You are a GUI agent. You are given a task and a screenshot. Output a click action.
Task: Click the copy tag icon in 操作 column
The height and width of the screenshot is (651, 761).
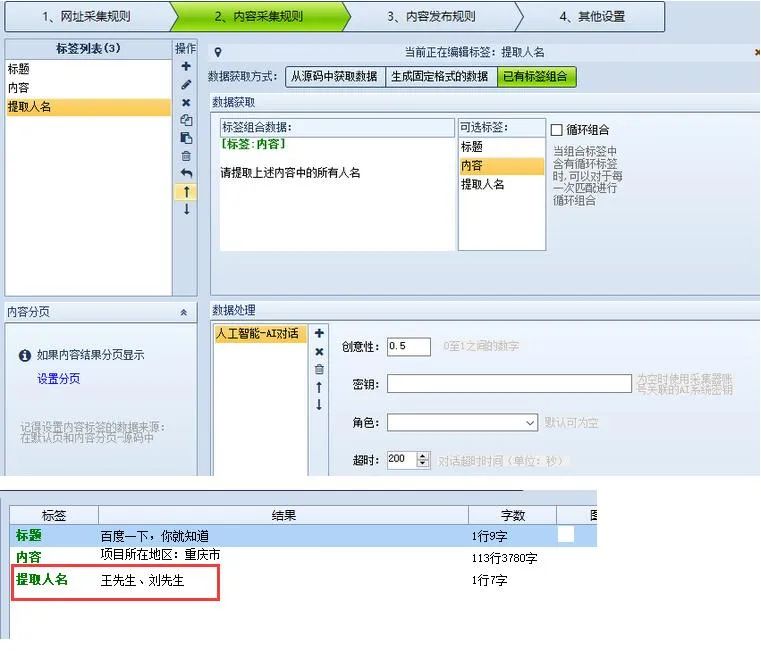(186, 120)
